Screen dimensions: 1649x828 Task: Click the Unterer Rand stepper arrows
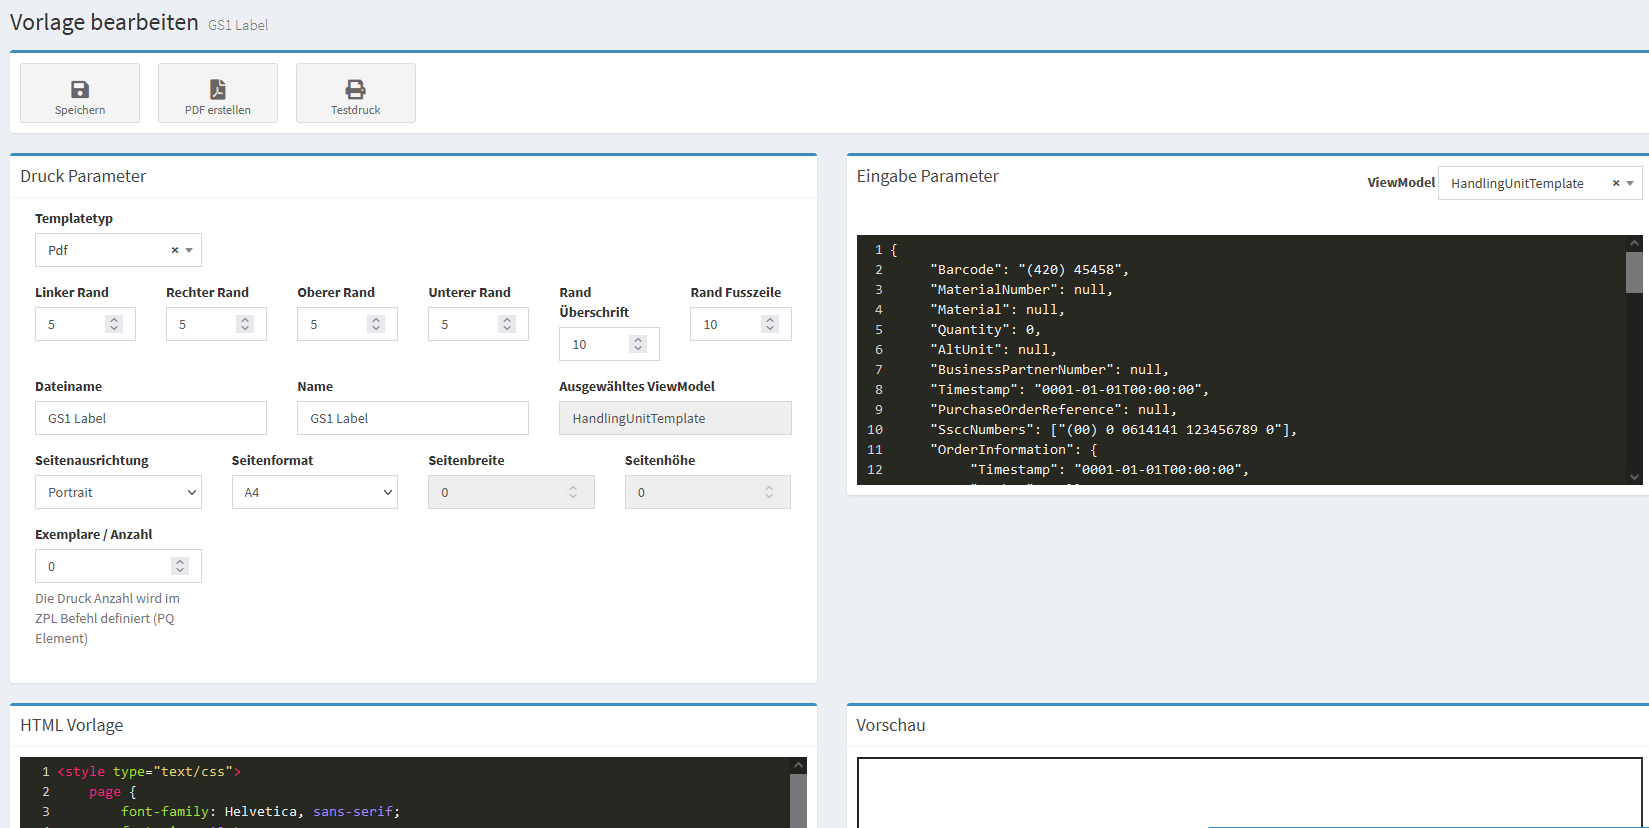tap(507, 324)
